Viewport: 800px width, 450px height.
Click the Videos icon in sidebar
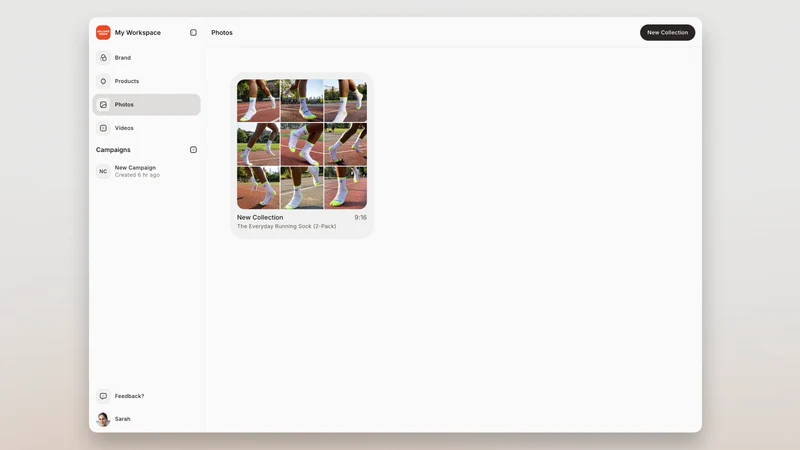click(x=103, y=128)
